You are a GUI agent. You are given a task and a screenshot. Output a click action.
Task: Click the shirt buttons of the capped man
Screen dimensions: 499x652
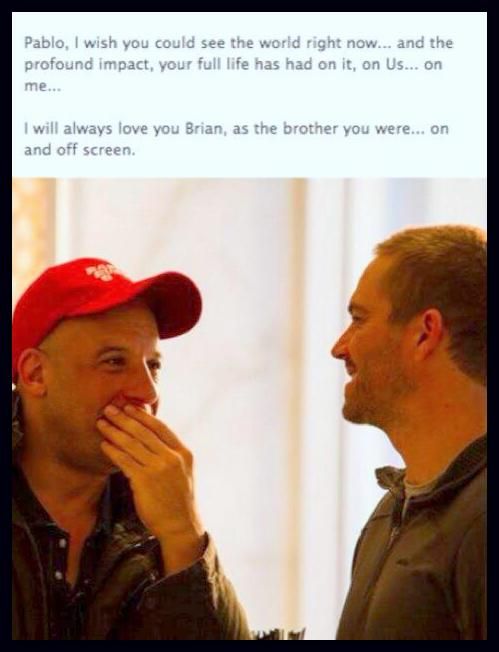click(61, 557)
